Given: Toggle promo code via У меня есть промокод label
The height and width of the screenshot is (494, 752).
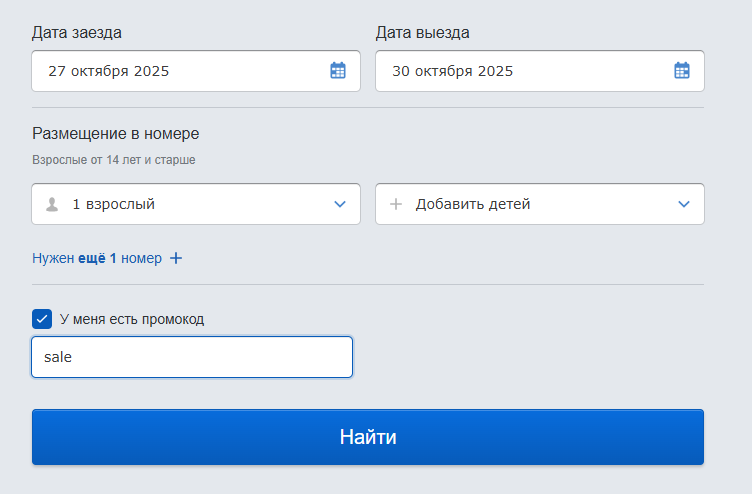Looking at the screenshot, I should [132, 319].
